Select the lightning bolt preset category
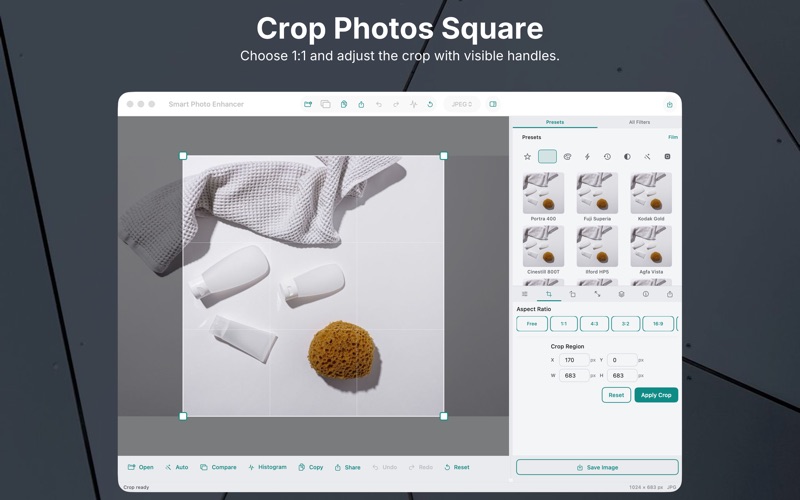Screen dimensions: 800x500 (x=587, y=157)
